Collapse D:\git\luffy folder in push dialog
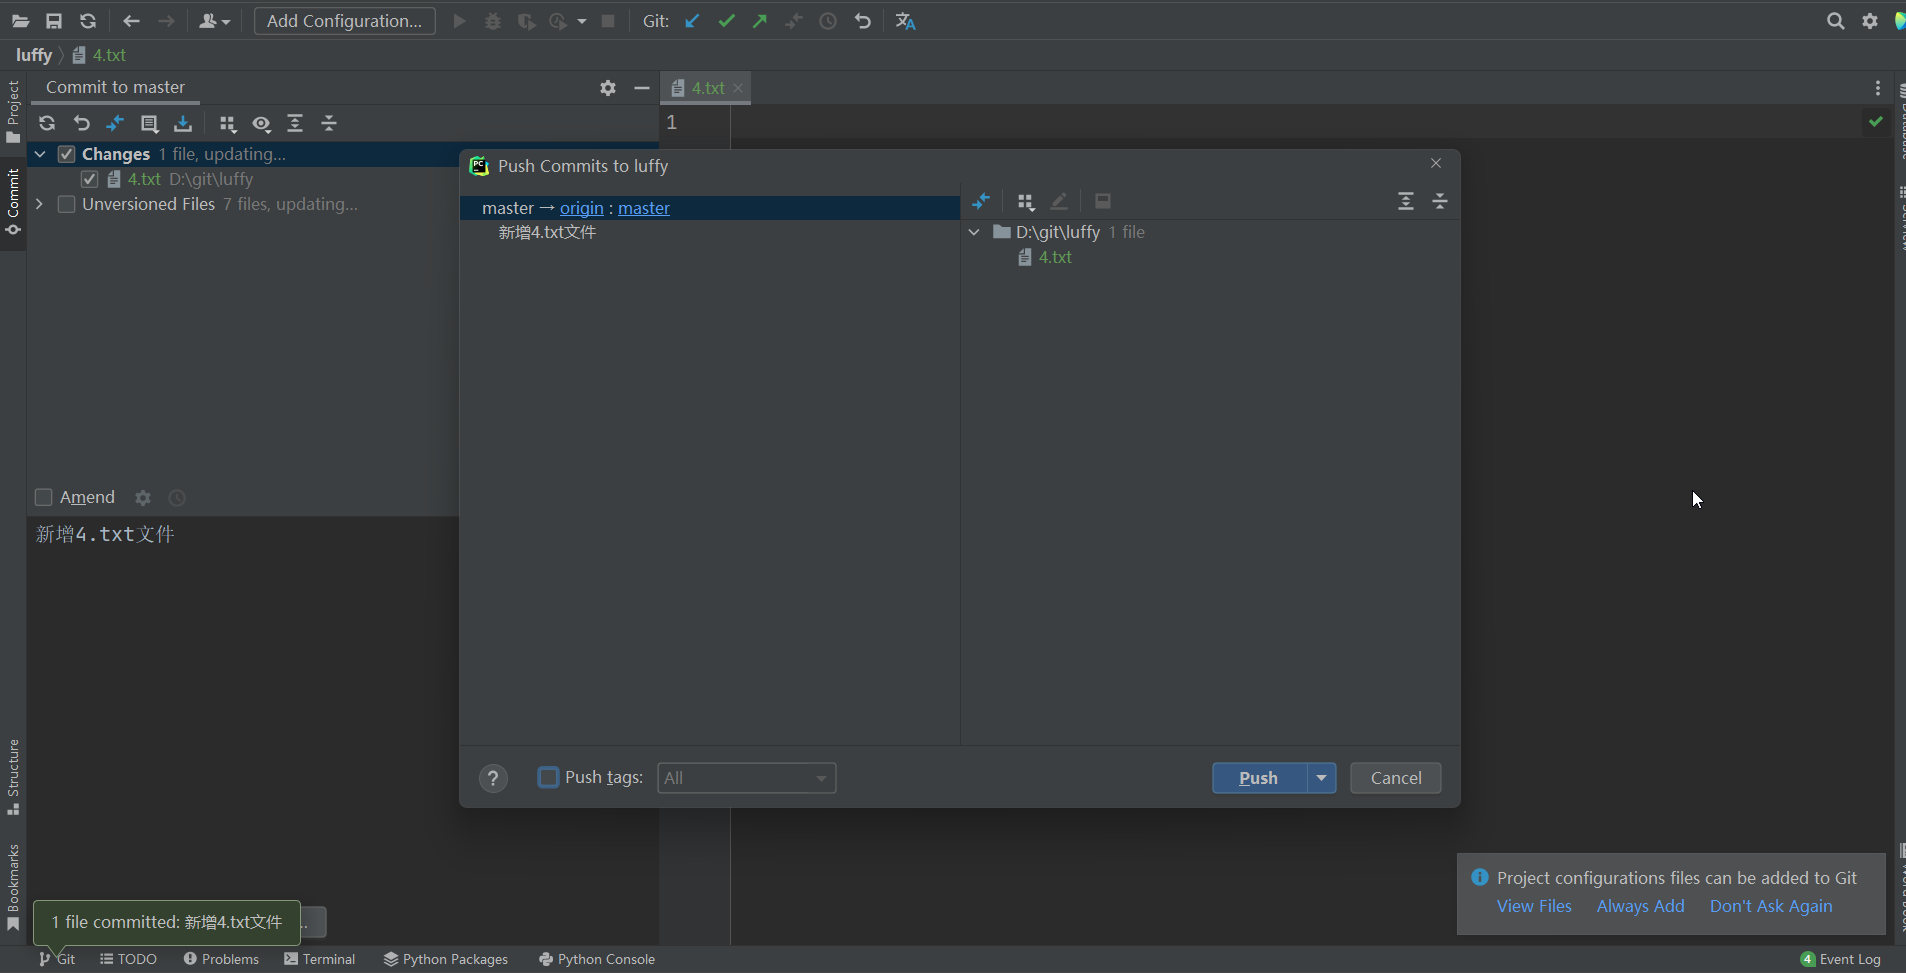Image resolution: width=1906 pixels, height=973 pixels. click(x=975, y=232)
